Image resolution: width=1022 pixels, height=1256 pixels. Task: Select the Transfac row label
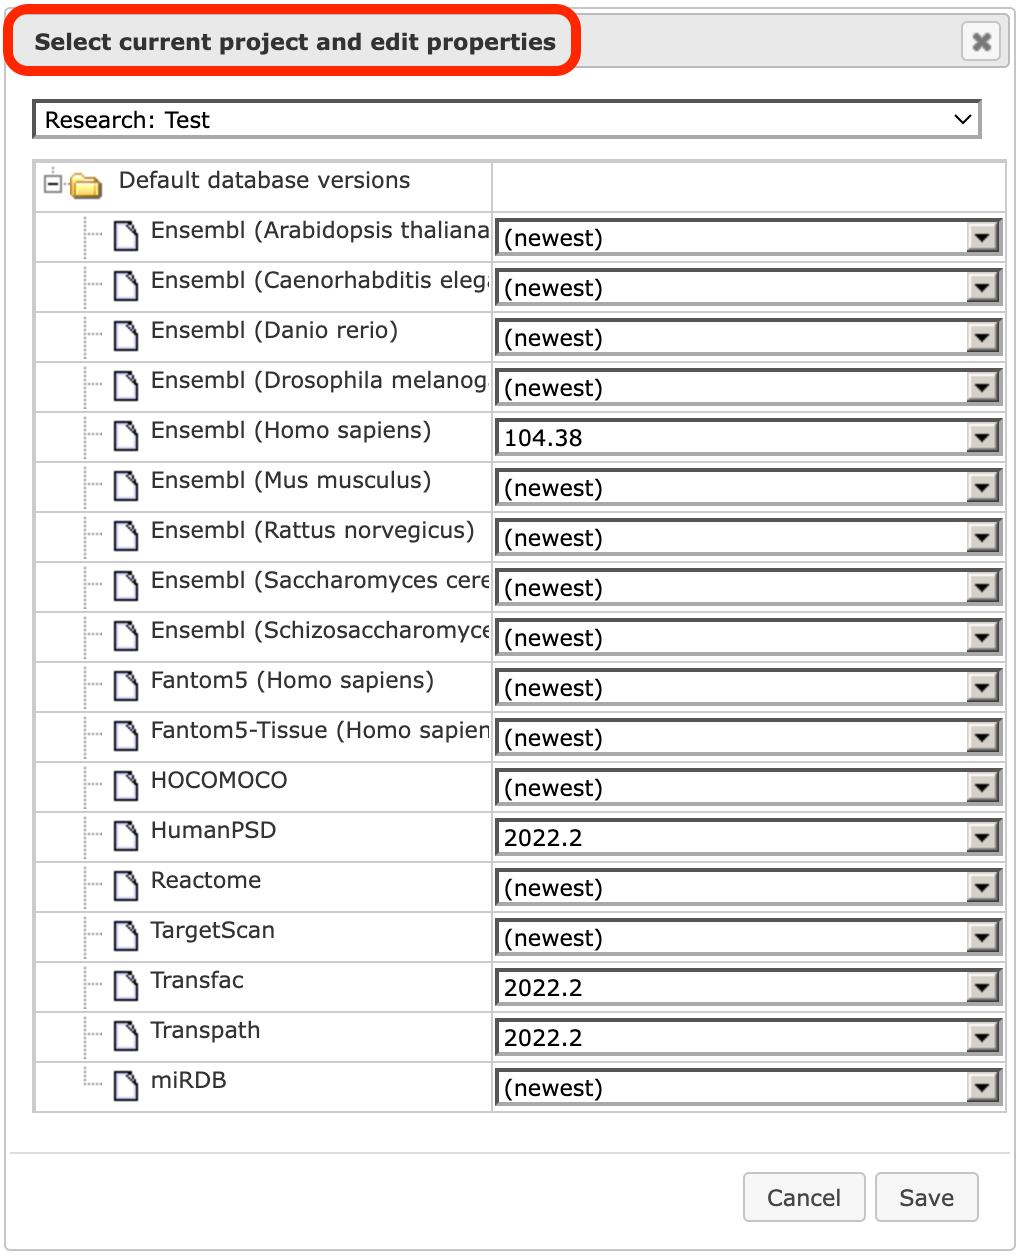coord(197,980)
